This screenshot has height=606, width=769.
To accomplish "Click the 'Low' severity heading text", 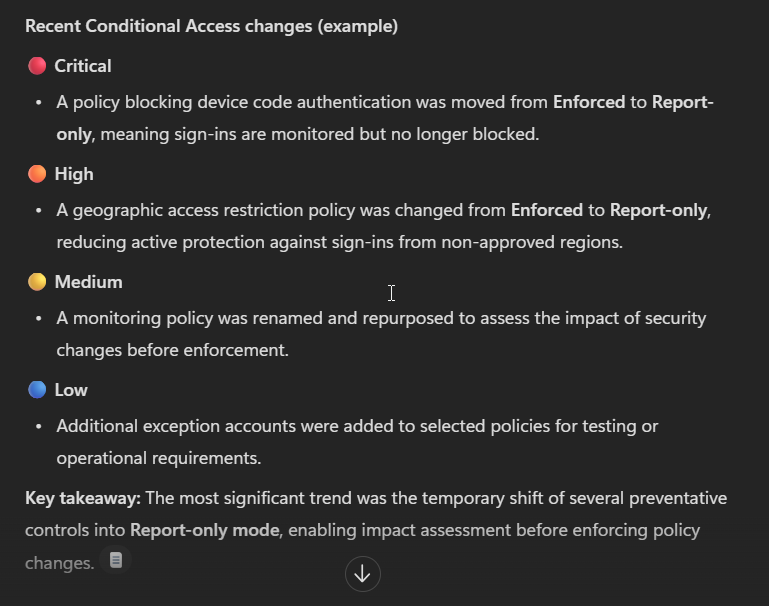I will pos(71,390).
